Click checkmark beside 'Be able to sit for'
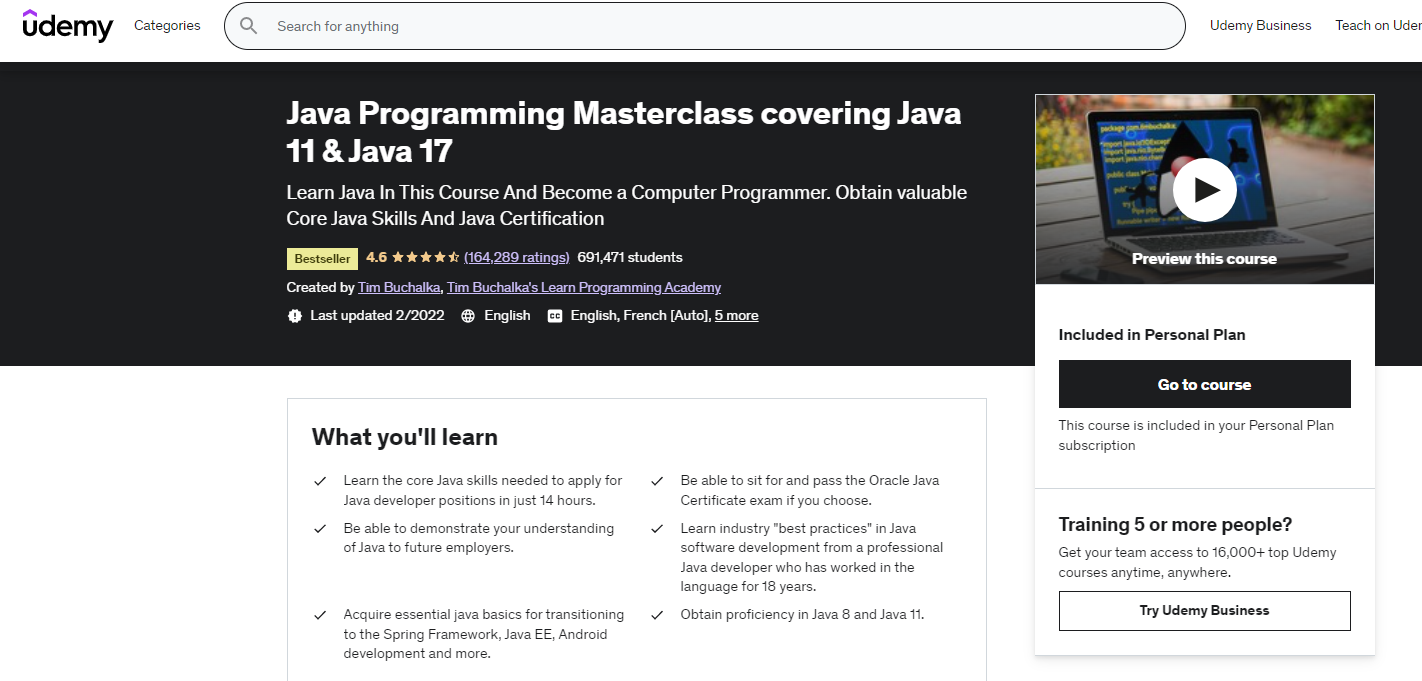The image size is (1422, 681). click(x=657, y=481)
